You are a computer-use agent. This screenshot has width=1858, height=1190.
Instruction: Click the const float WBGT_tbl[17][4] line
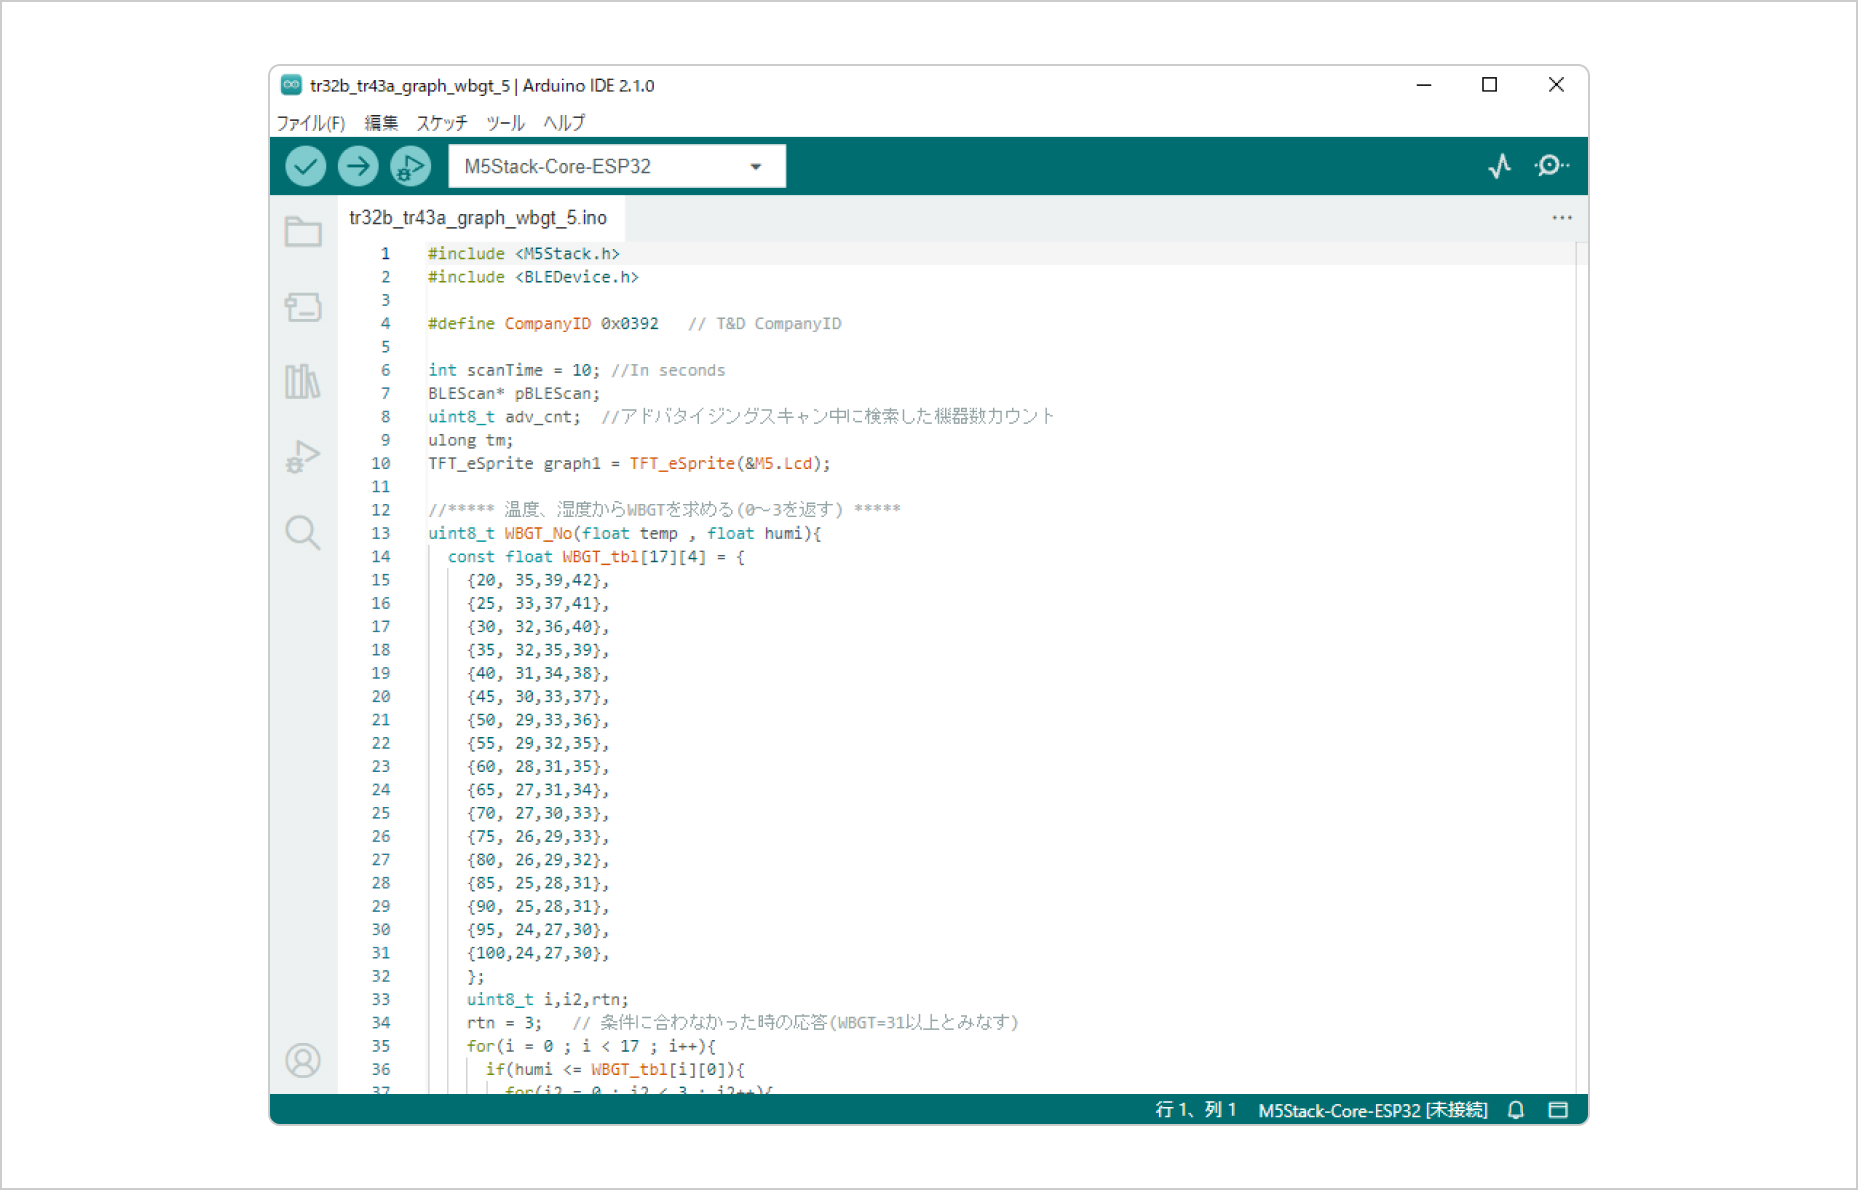596,557
